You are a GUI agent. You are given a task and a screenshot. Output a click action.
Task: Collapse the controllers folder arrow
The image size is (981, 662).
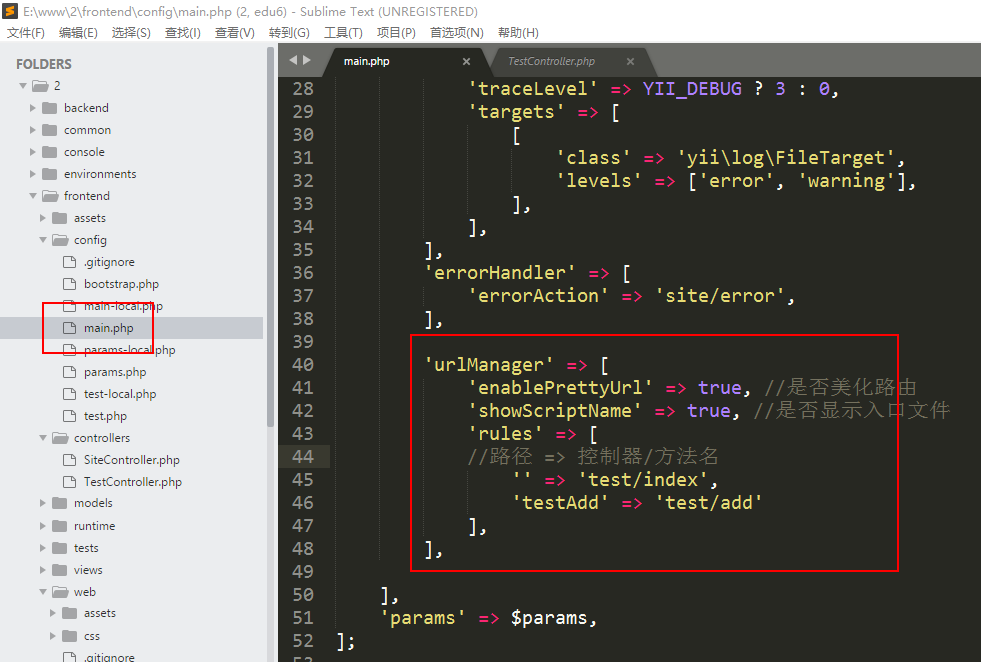tap(43, 438)
